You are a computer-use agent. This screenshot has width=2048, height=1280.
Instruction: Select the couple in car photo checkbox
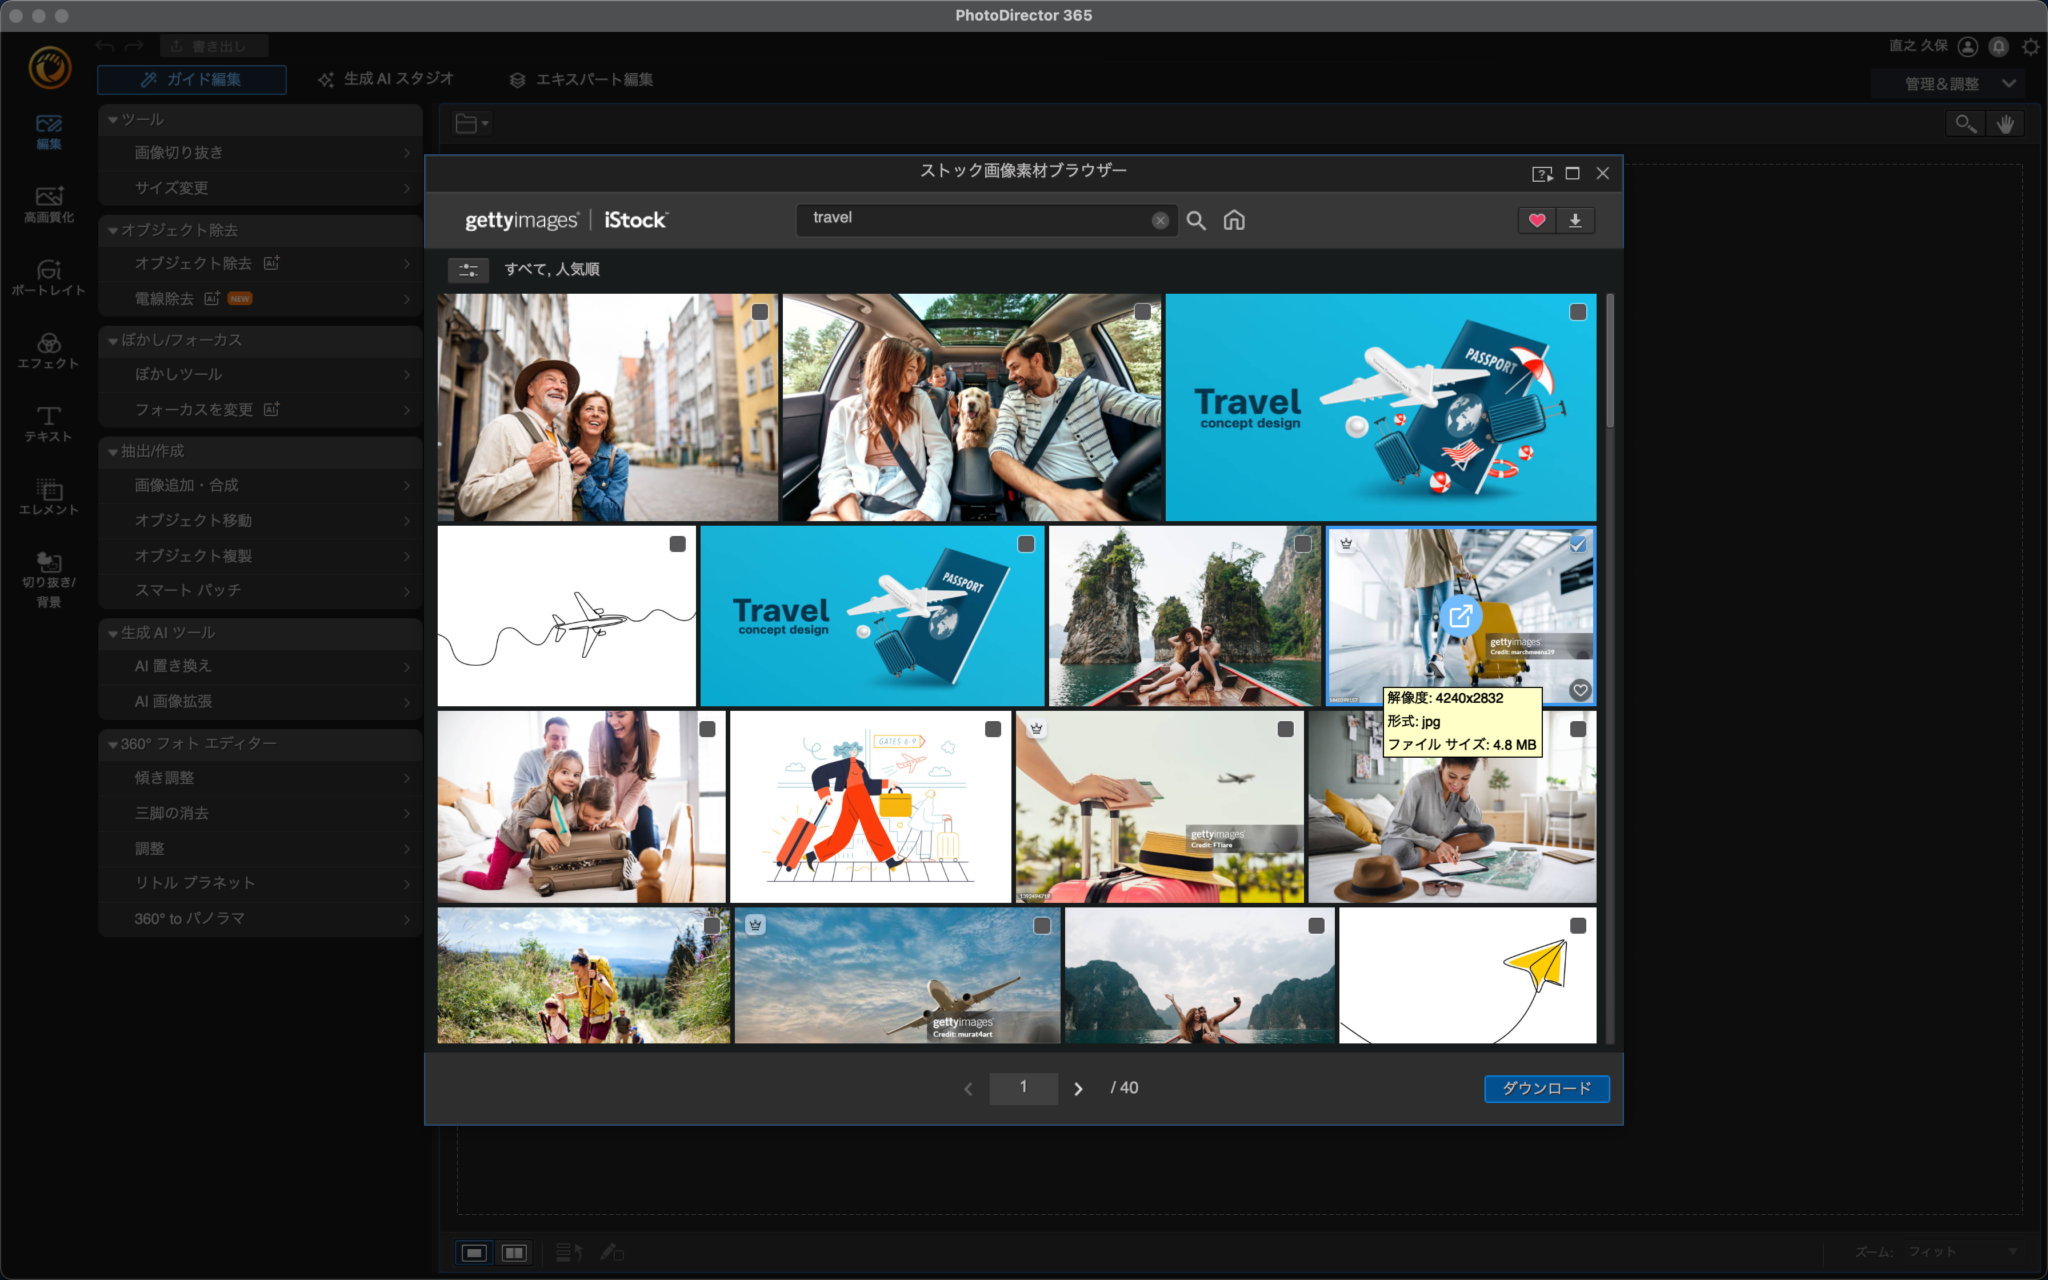pyautogui.click(x=1142, y=312)
